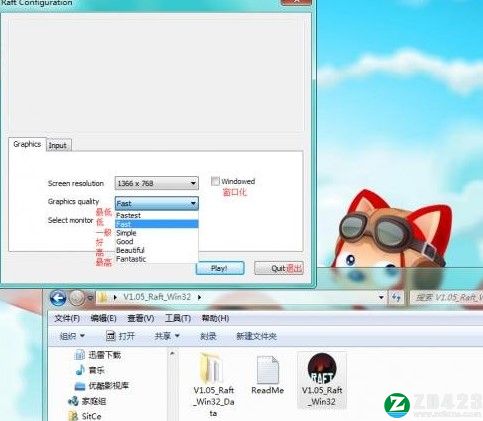Click 新建文件夹 in toolbar
Viewport: 483px width, 421px height.
256,336
